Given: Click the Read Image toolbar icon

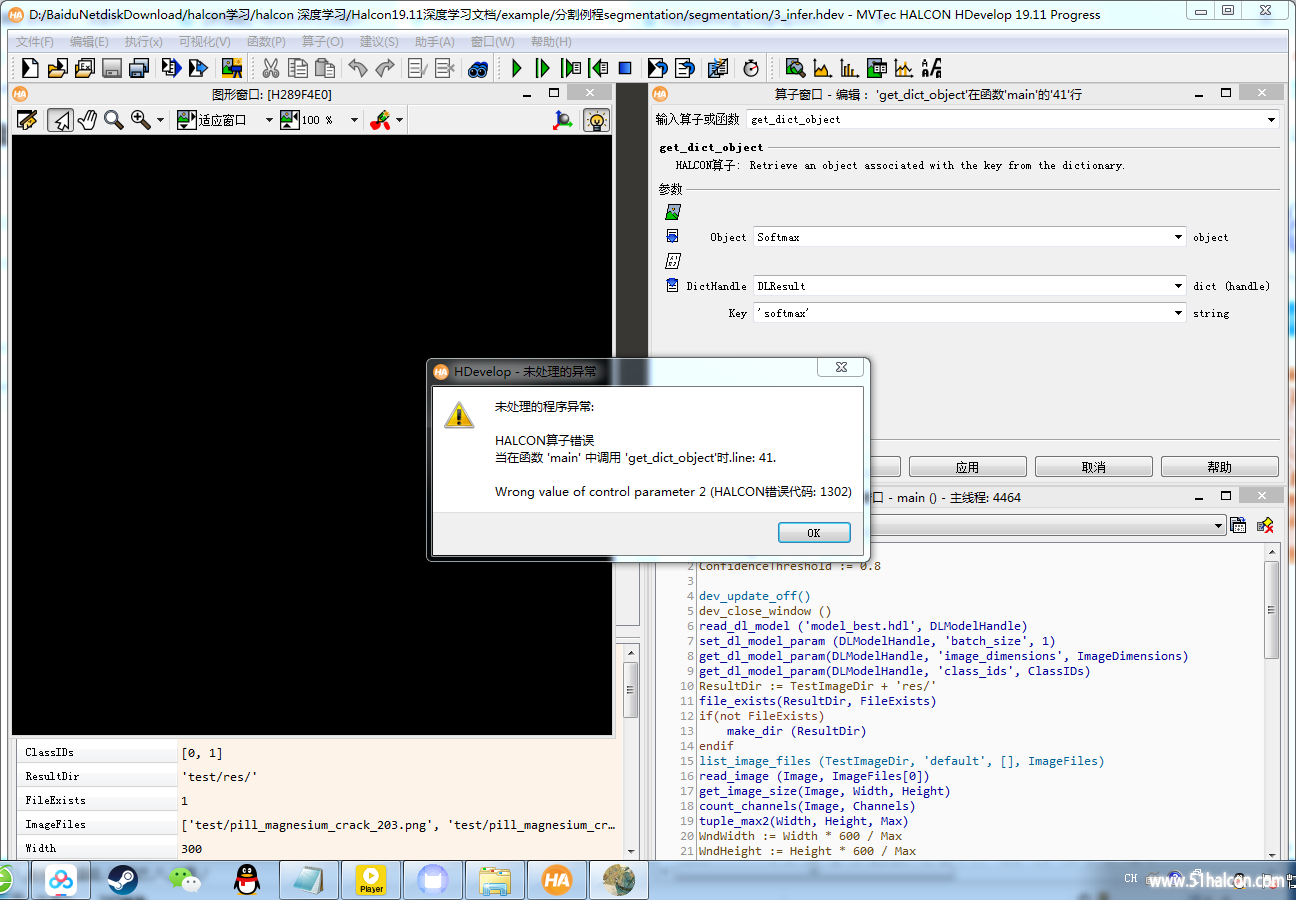Looking at the screenshot, I should pyautogui.click(x=232, y=68).
